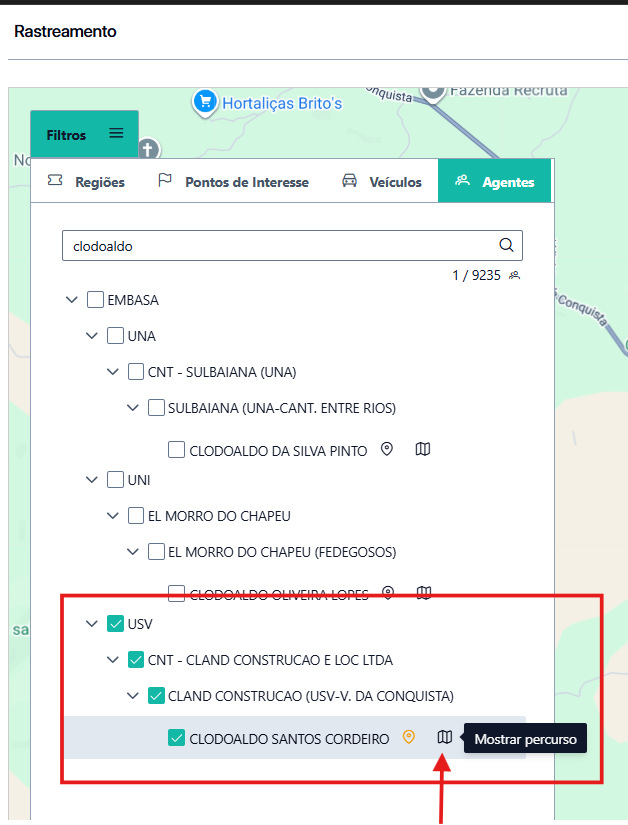This screenshot has height=825, width=628.
Task: Click the search magnifier icon
Action: [x=506, y=245]
